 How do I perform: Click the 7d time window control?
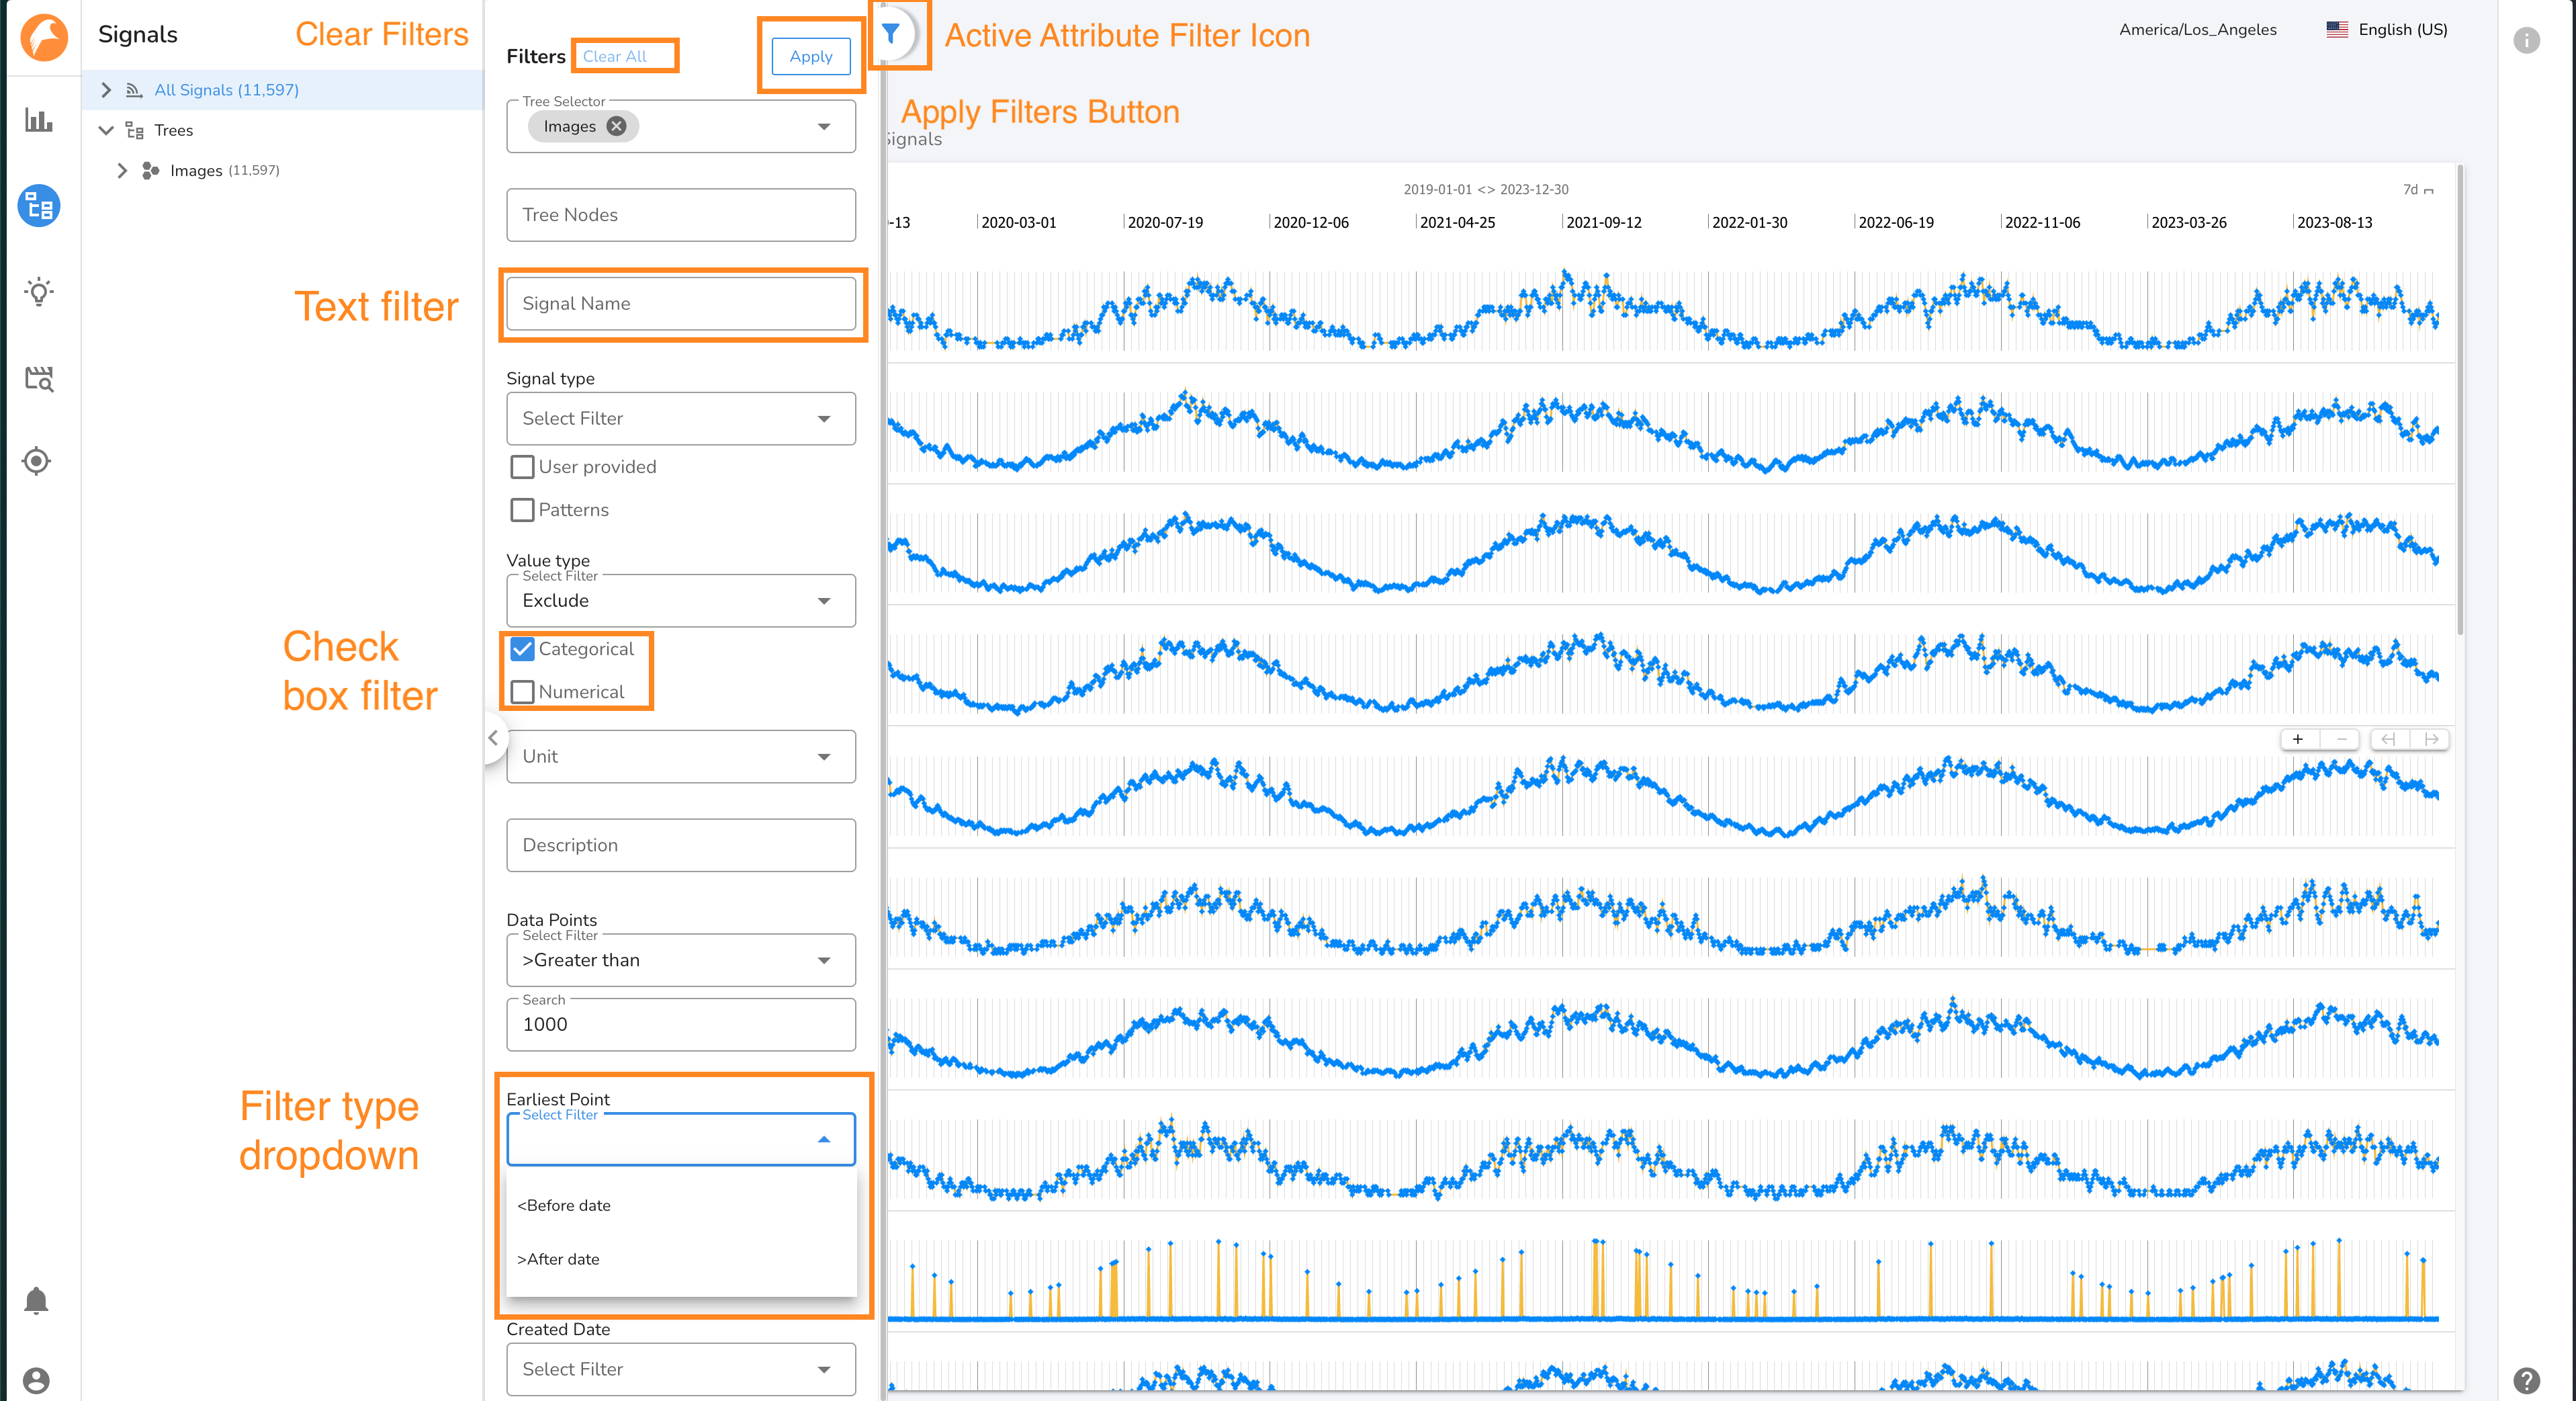coord(2418,190)
